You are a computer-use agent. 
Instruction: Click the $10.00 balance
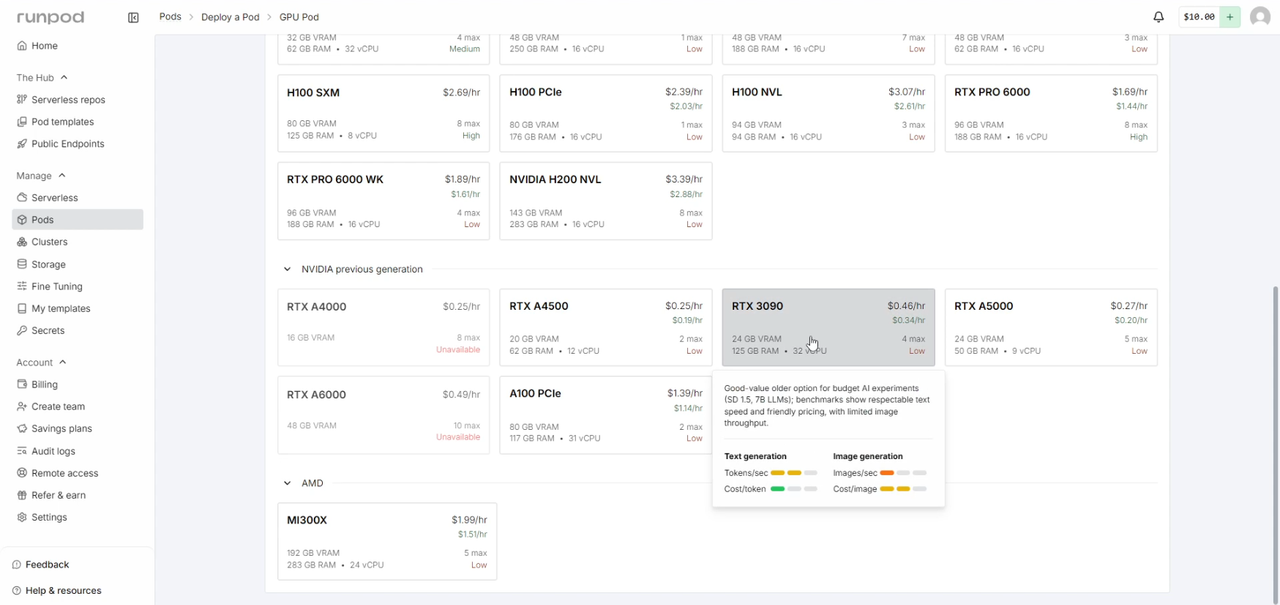point(1199,17)
